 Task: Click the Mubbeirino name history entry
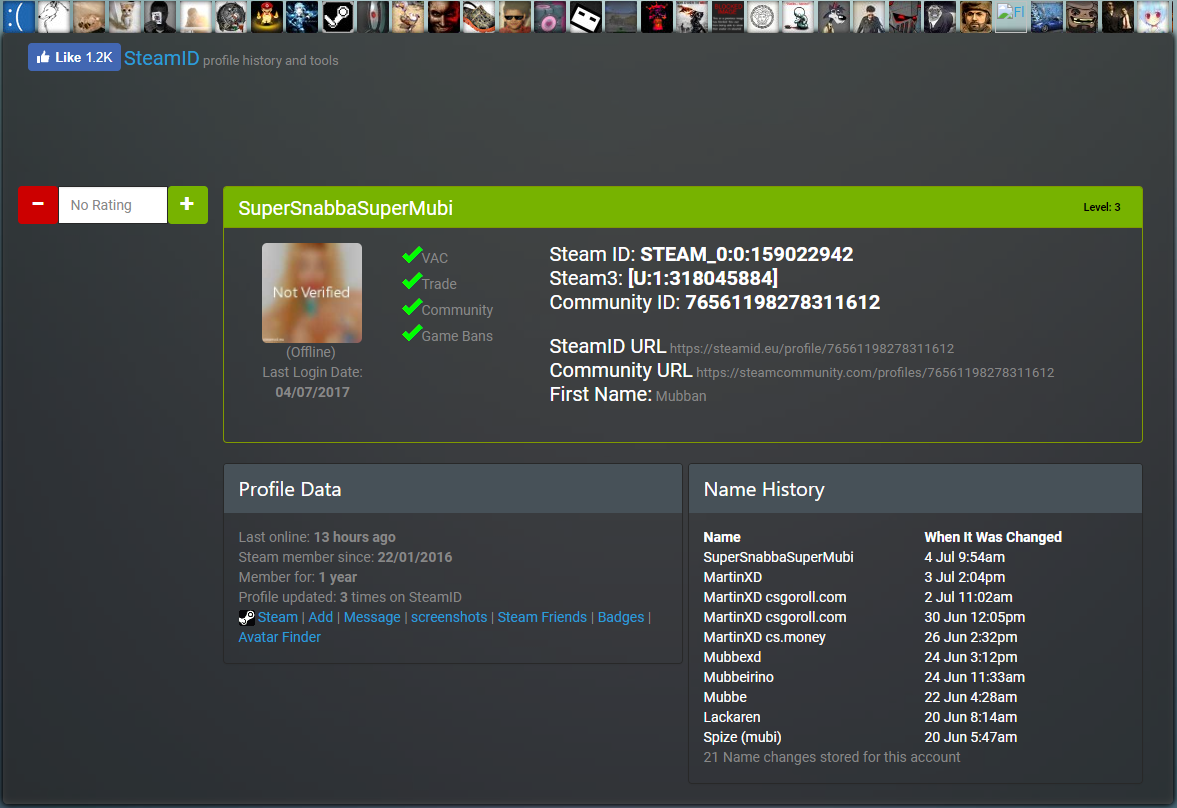click(739, 677)
